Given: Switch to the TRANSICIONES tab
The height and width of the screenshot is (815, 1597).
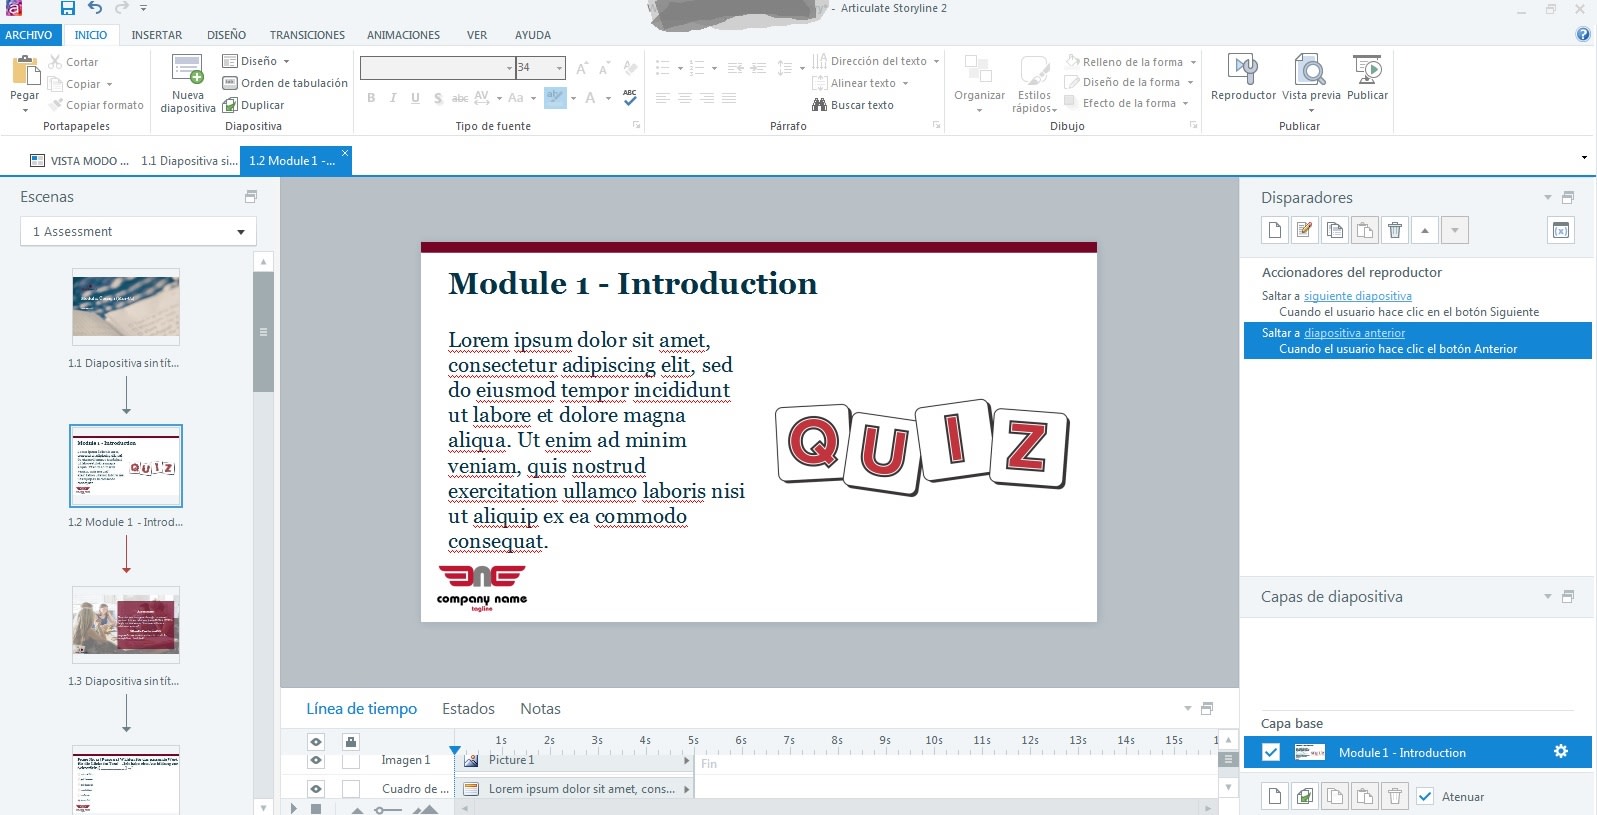Looking at the screenshot, I should click(307, 35).
